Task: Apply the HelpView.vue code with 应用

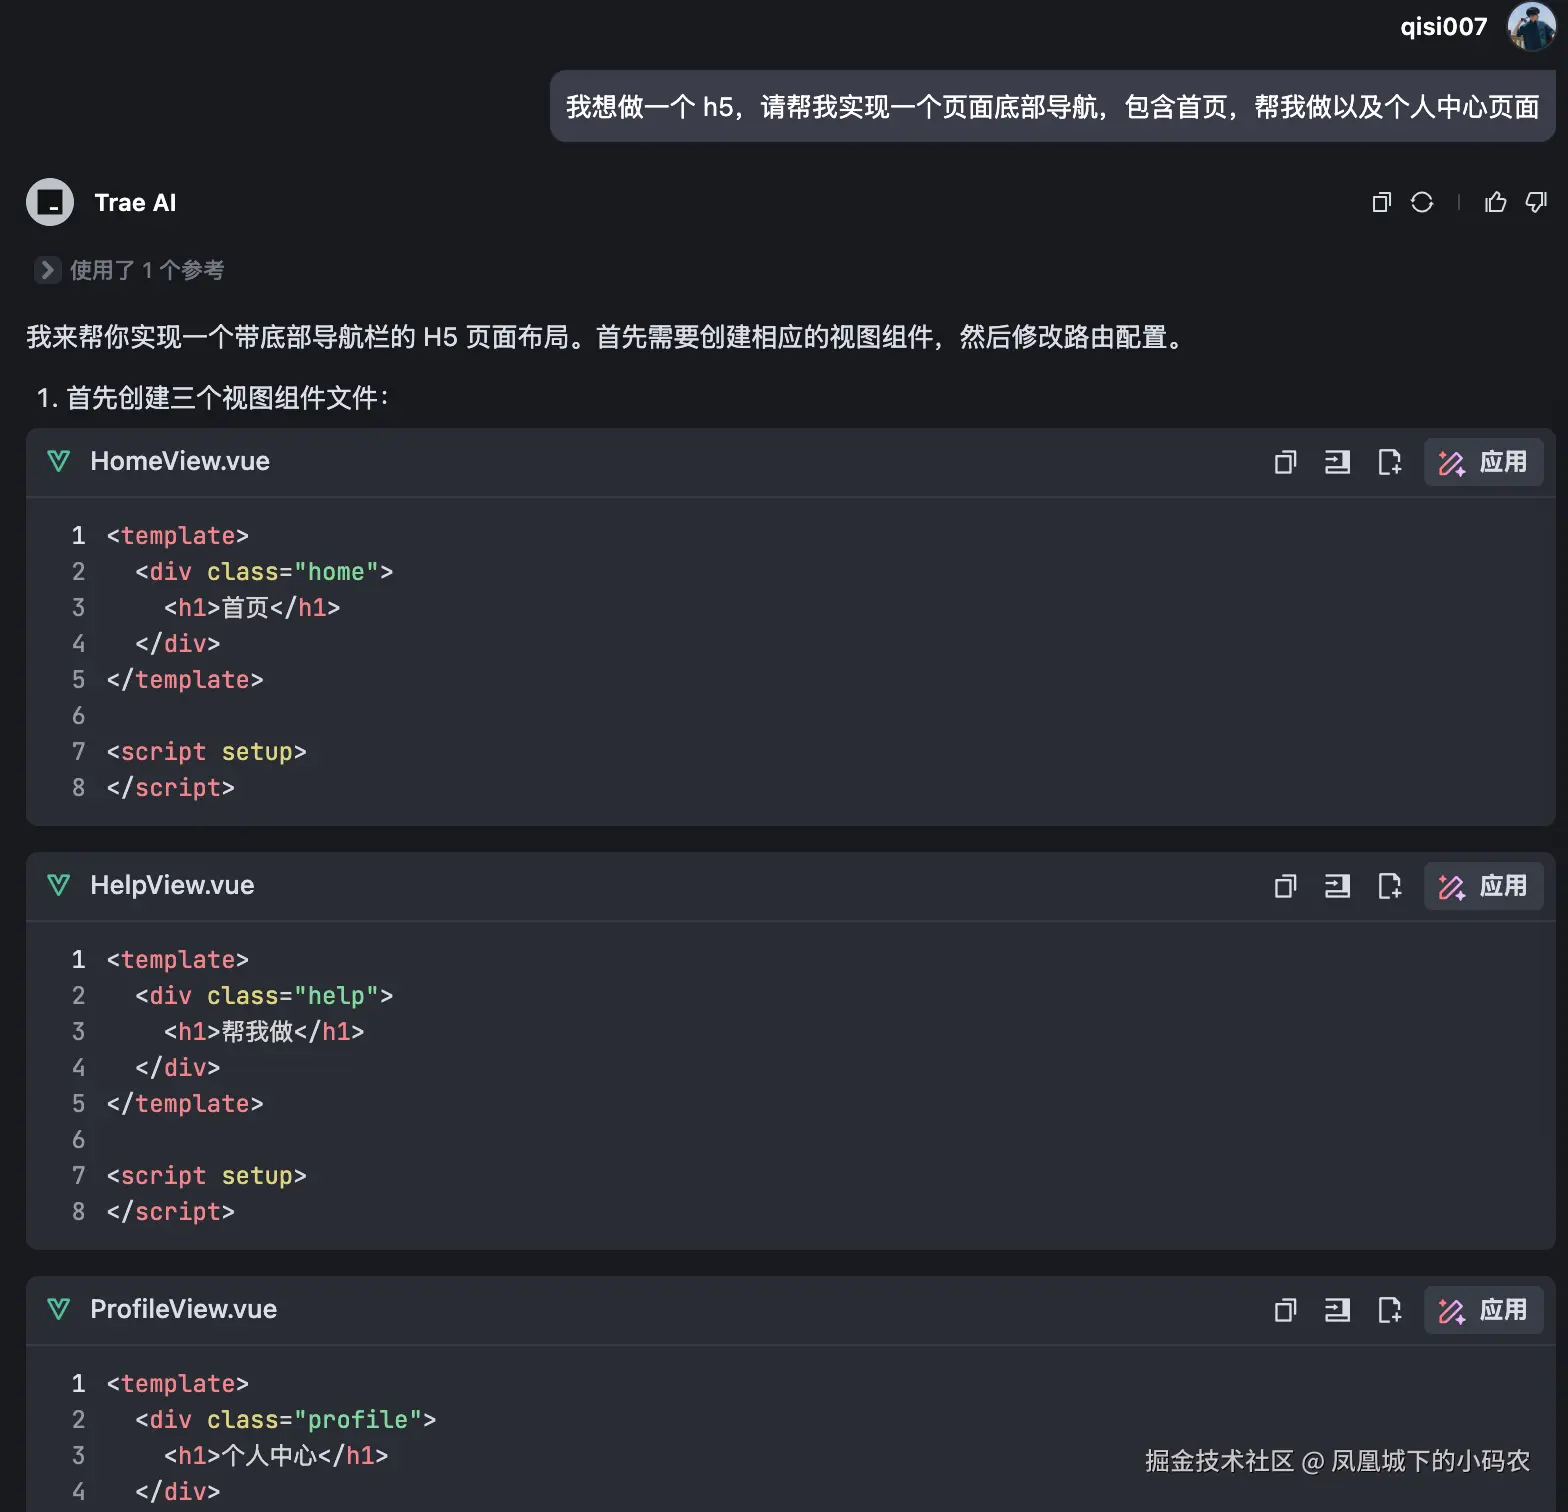Action: click(1483, 886)
